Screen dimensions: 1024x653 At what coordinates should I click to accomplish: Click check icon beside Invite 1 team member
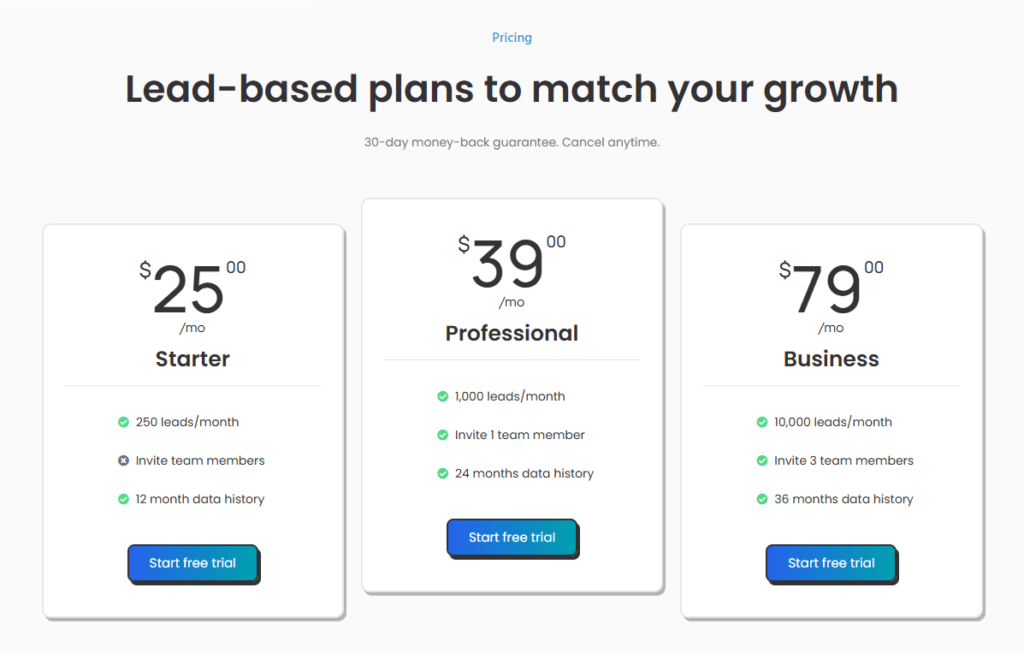(x=442, y=435)
